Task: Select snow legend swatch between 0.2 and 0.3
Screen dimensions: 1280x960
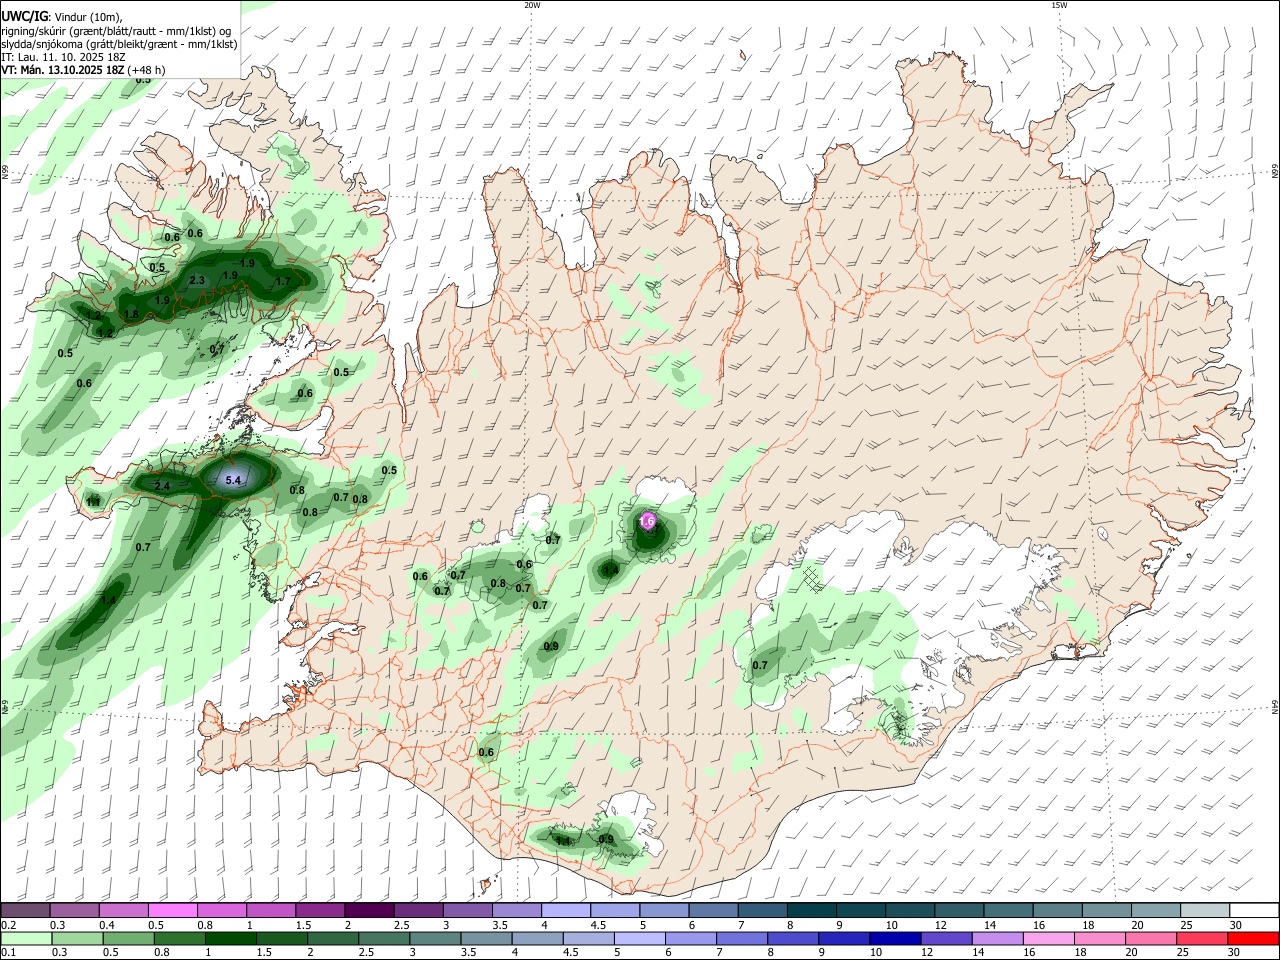Action: tap(25, 911)
